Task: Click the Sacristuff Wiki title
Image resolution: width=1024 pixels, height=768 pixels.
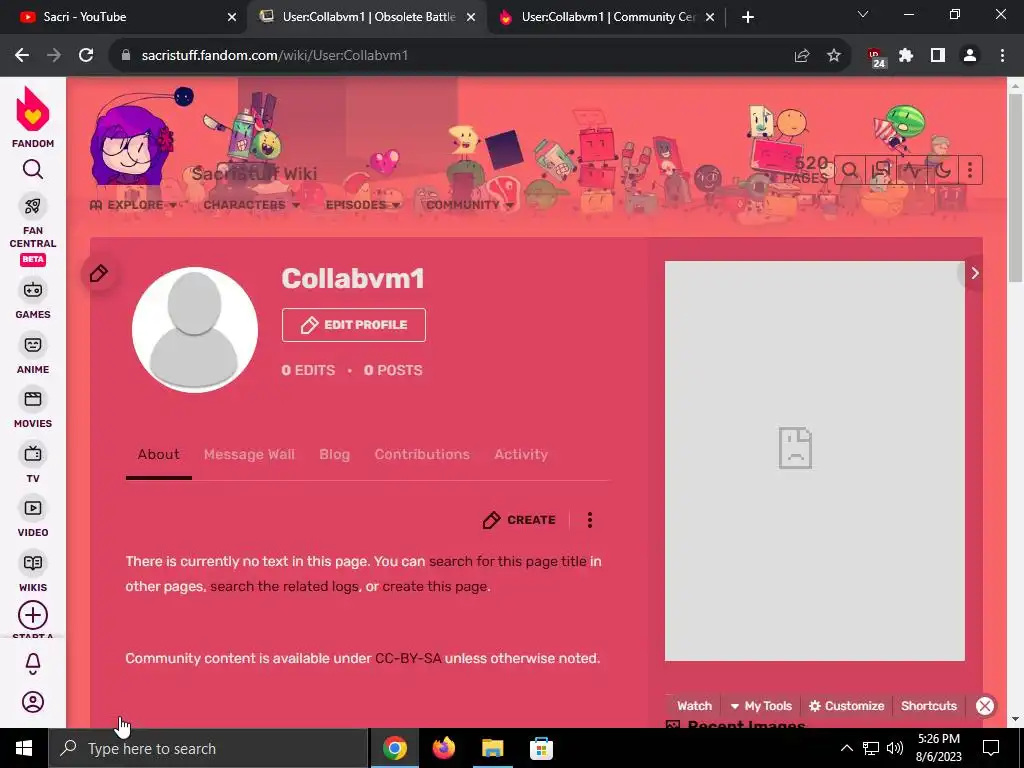Action: (x=254, y=174)
